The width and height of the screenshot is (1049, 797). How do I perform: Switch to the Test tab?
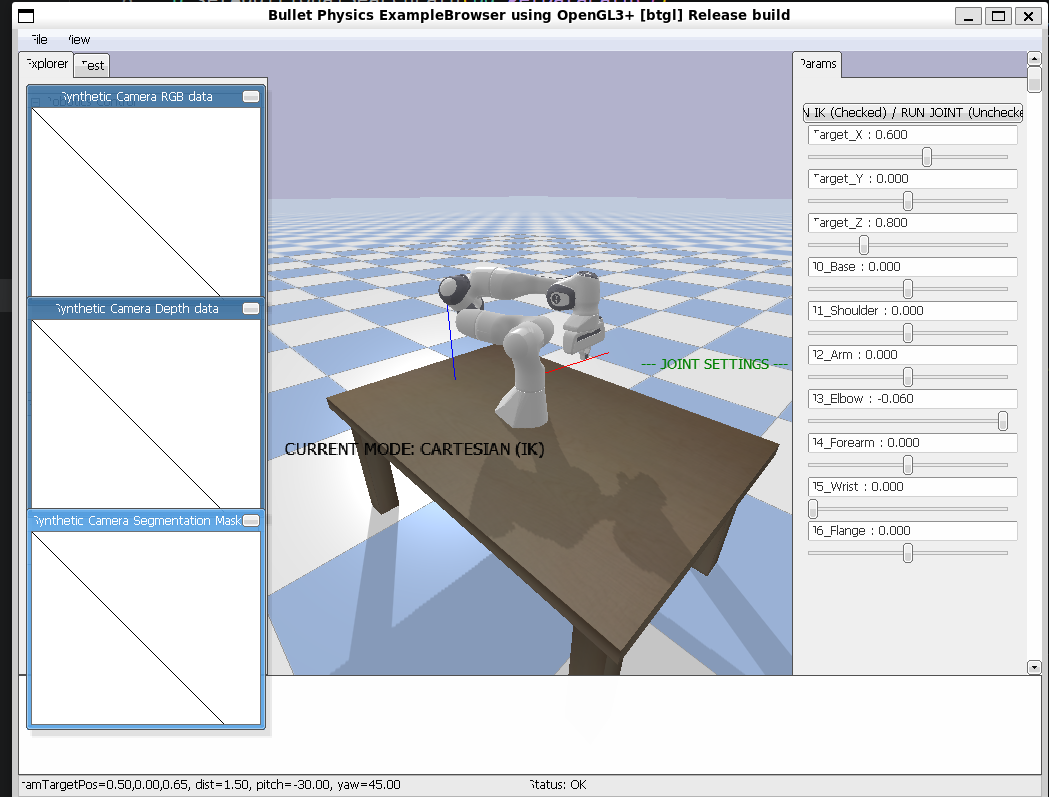click(x=92, y=66)
